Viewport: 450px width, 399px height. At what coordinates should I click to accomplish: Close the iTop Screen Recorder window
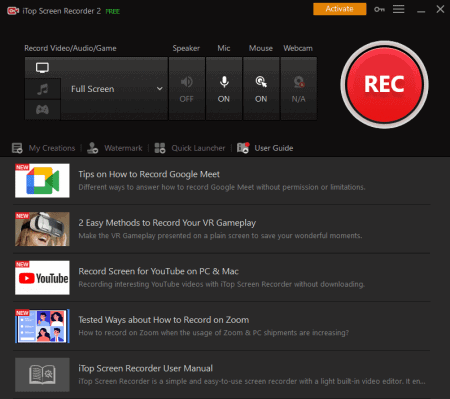[440, 9]
